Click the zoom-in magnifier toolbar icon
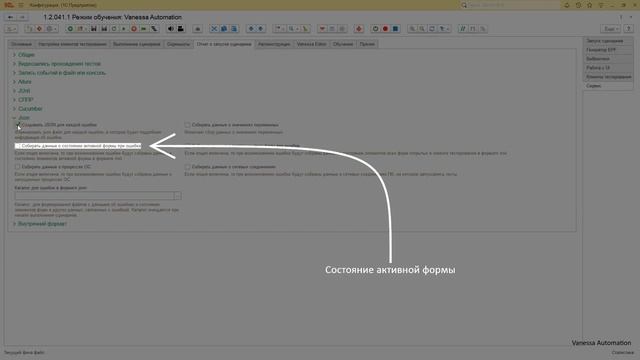 [x=412, y=29]
